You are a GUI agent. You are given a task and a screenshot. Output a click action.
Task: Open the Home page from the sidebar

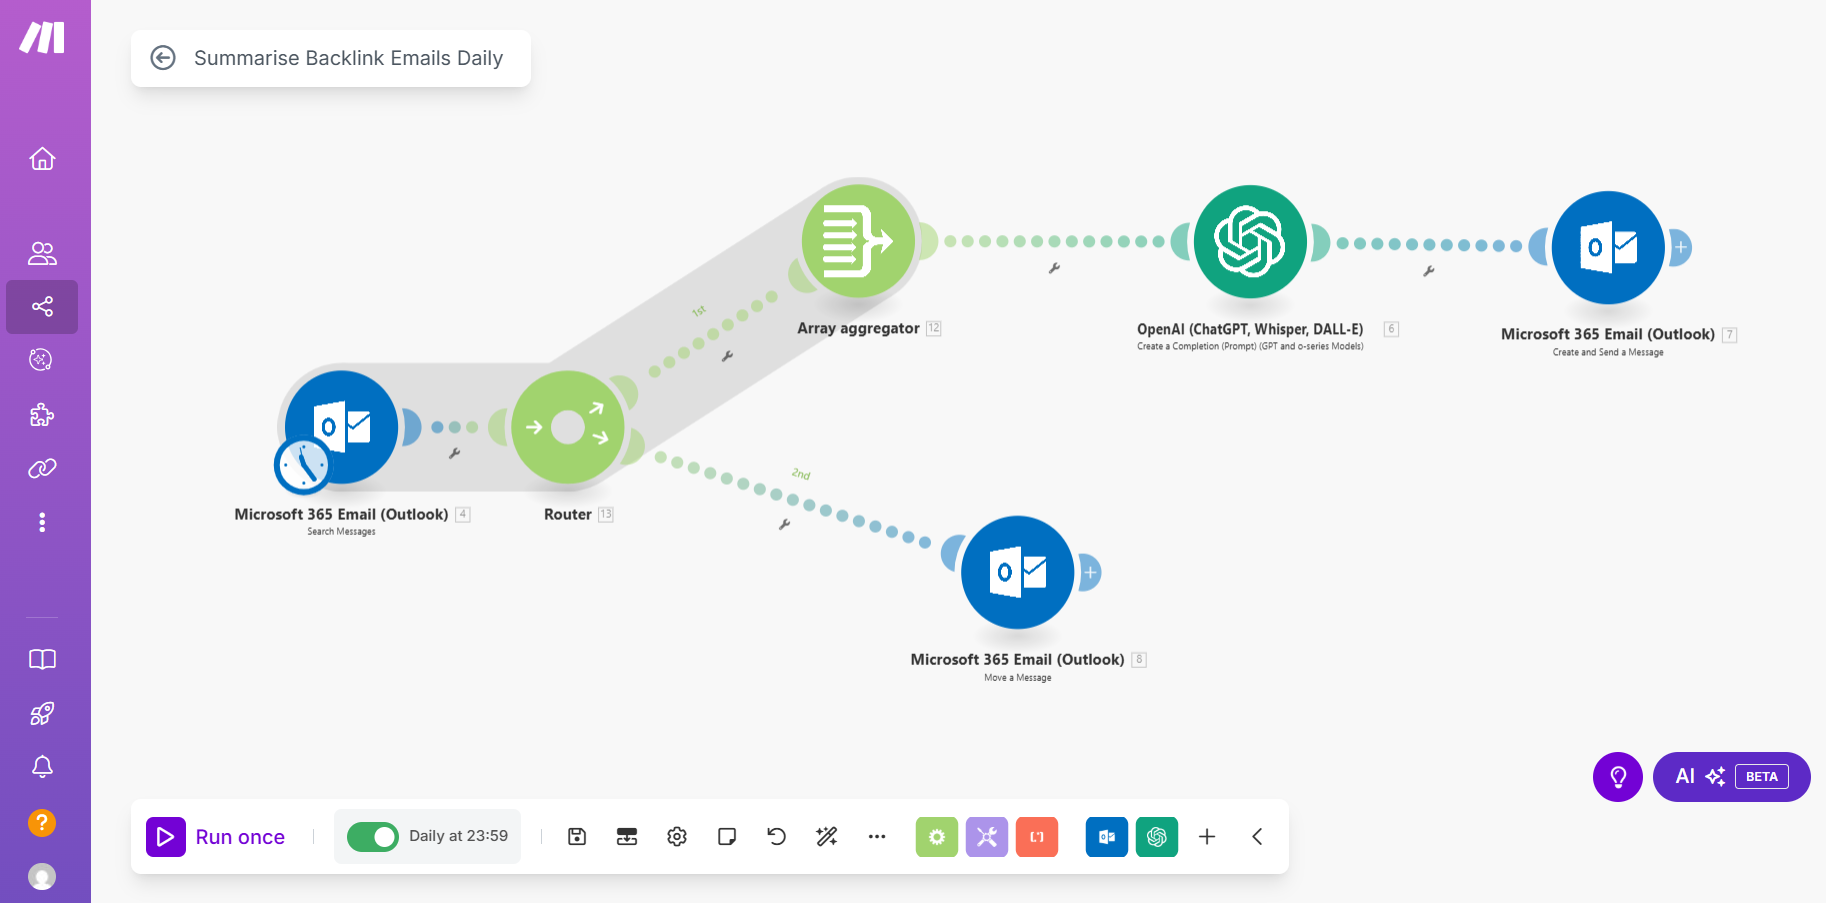(42, 159)
